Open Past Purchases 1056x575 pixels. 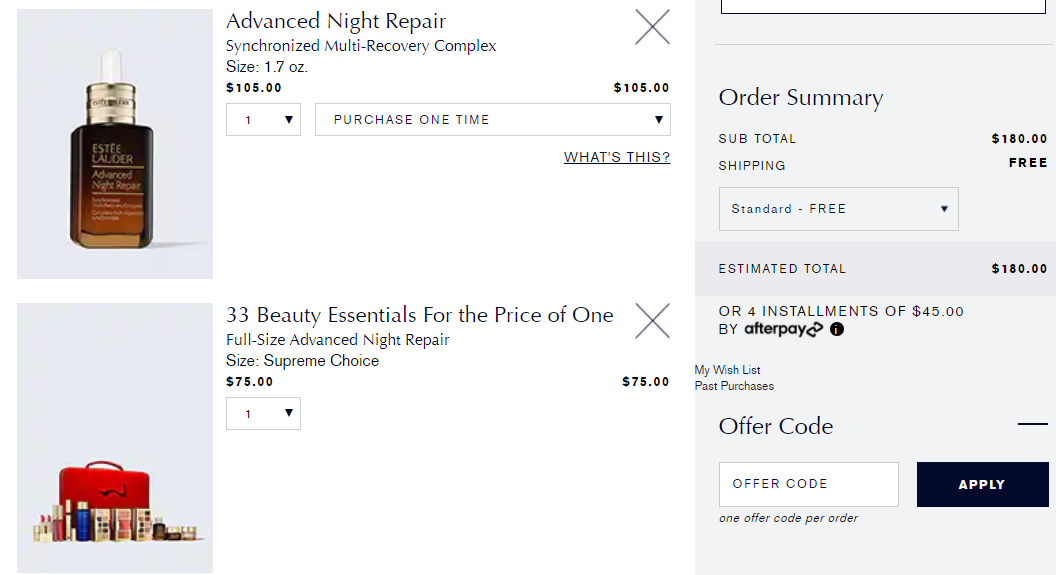(x=734, y=386)
